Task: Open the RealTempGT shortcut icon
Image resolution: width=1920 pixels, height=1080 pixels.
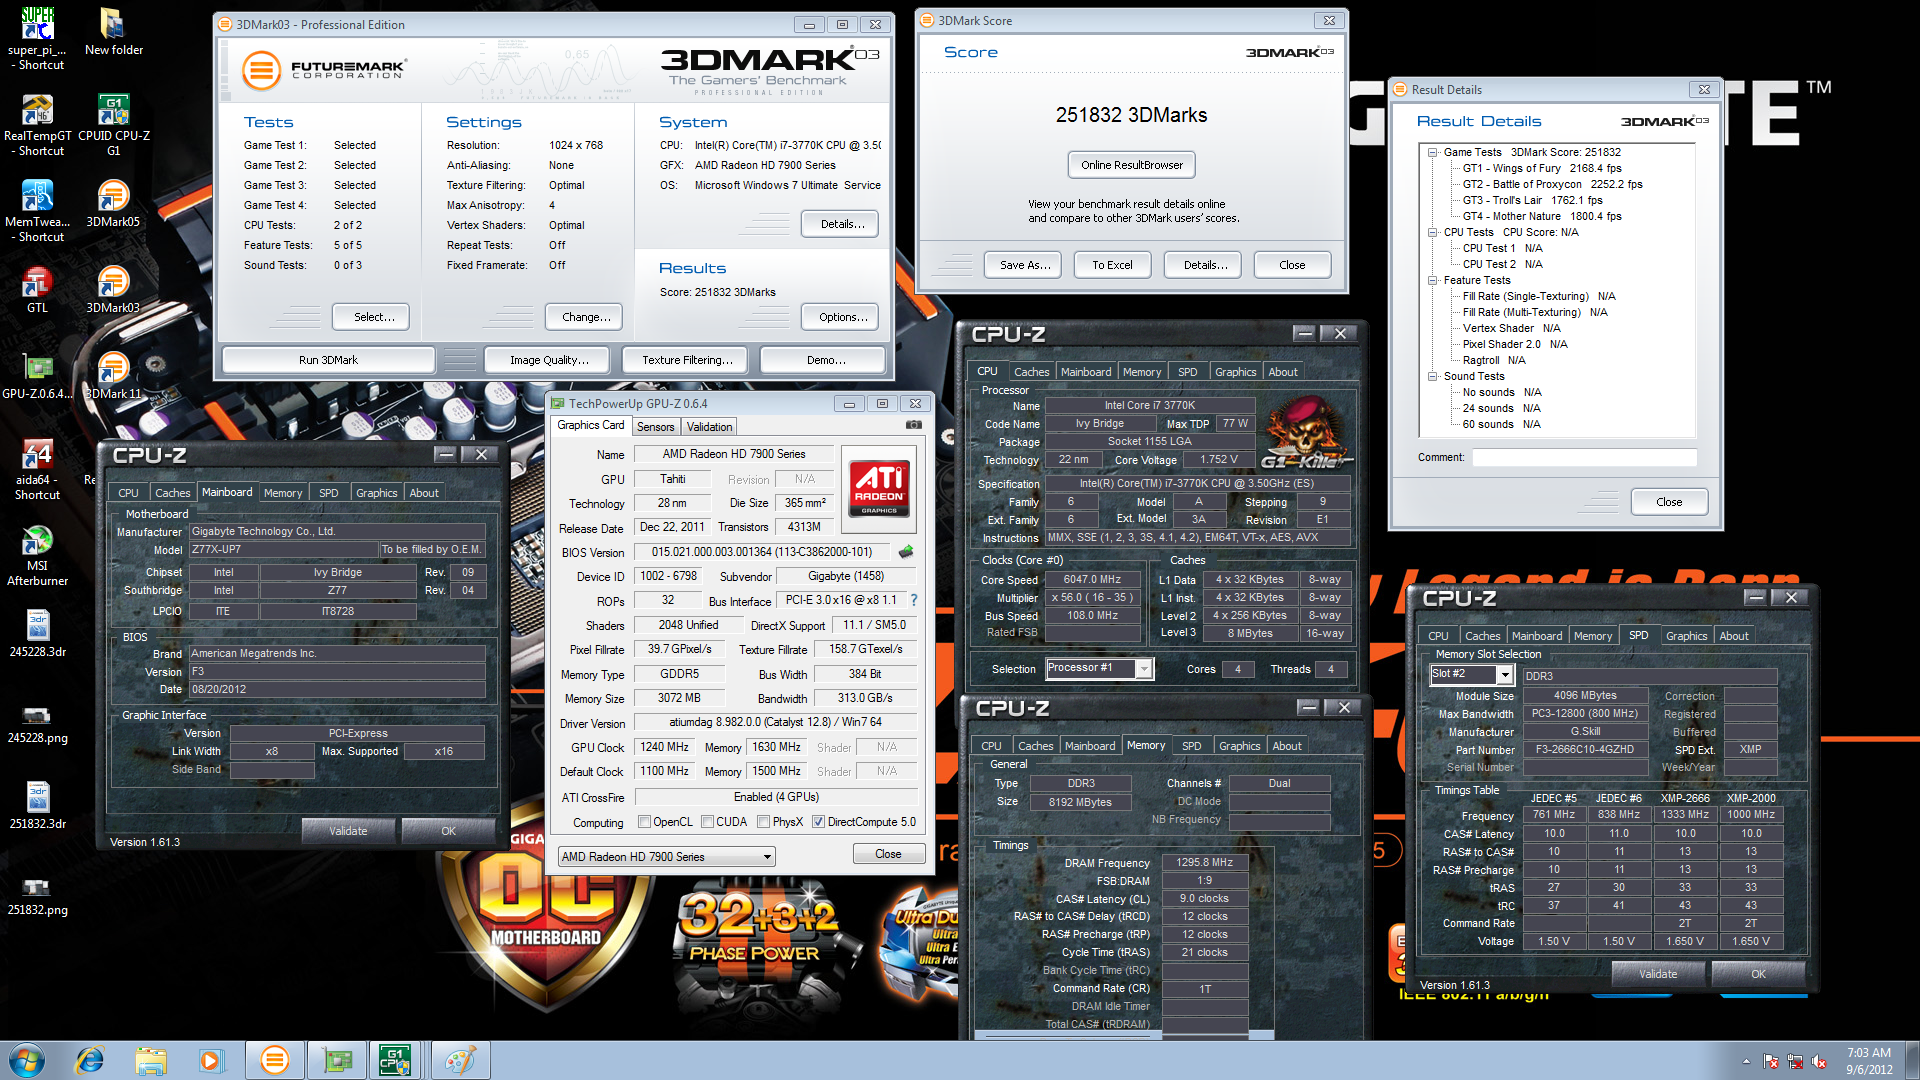Action: (x=37, y=124)
